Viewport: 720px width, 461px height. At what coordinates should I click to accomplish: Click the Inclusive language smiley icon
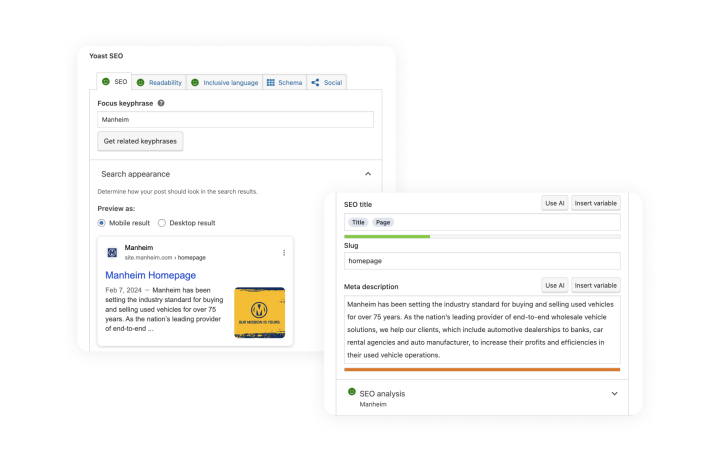195,83
